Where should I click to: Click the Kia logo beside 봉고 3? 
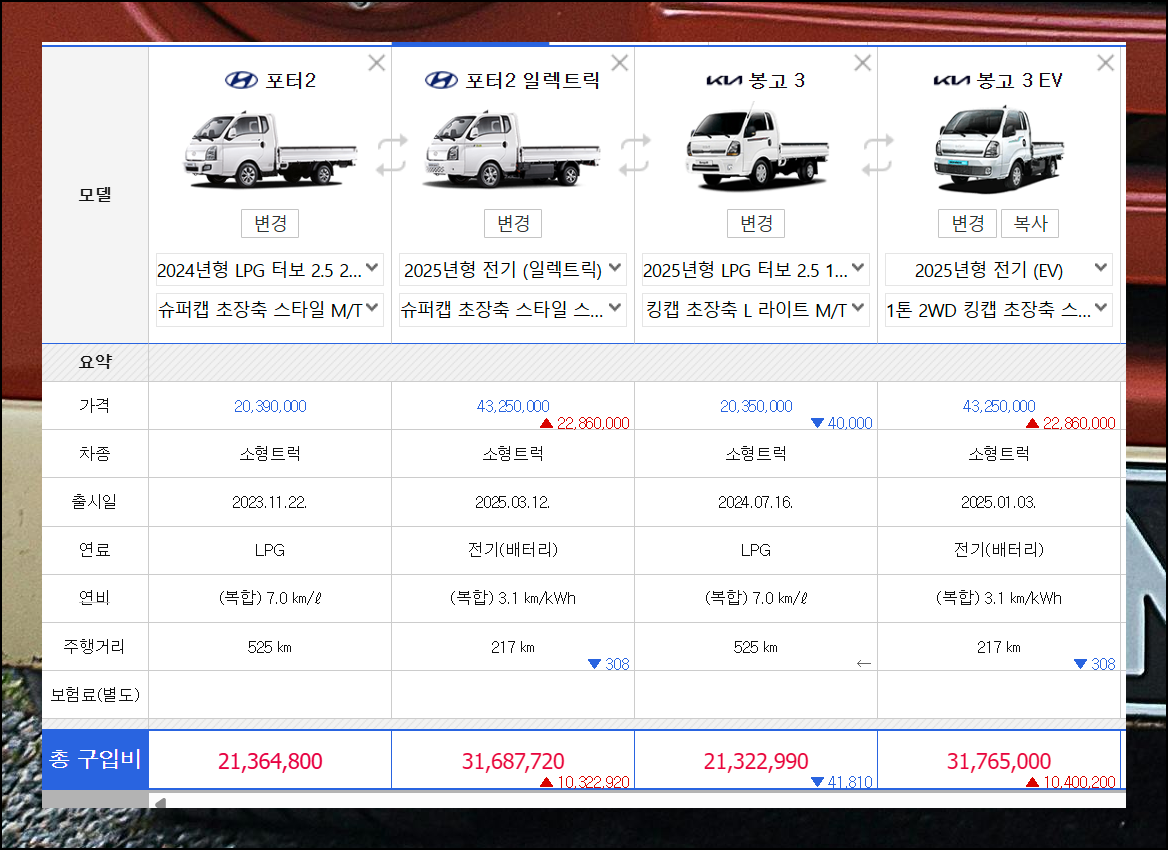pyautogui.click(x=724, y=80)
